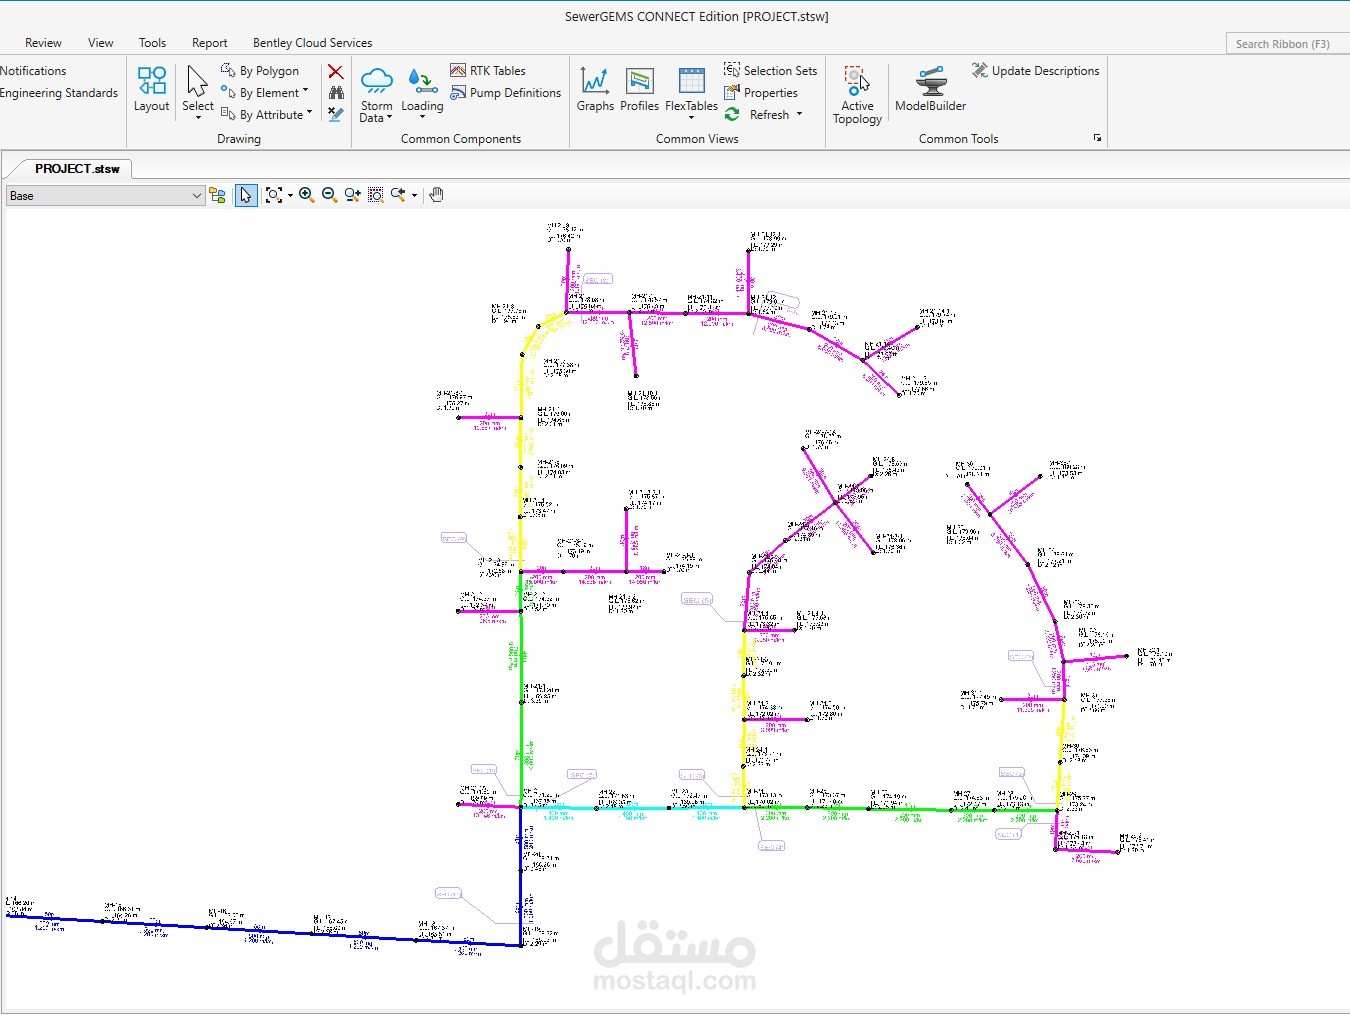Image resolution: width=1350 pixels, height=1015 pixels.
Task: Click the clear highlight pencil icon
Action: (x=336, y=115)
